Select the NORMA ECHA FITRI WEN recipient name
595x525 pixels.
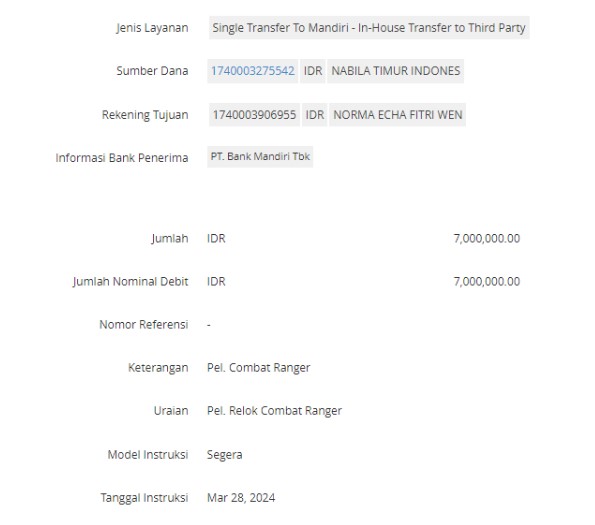pyautogui.click(x=397, y=115)
